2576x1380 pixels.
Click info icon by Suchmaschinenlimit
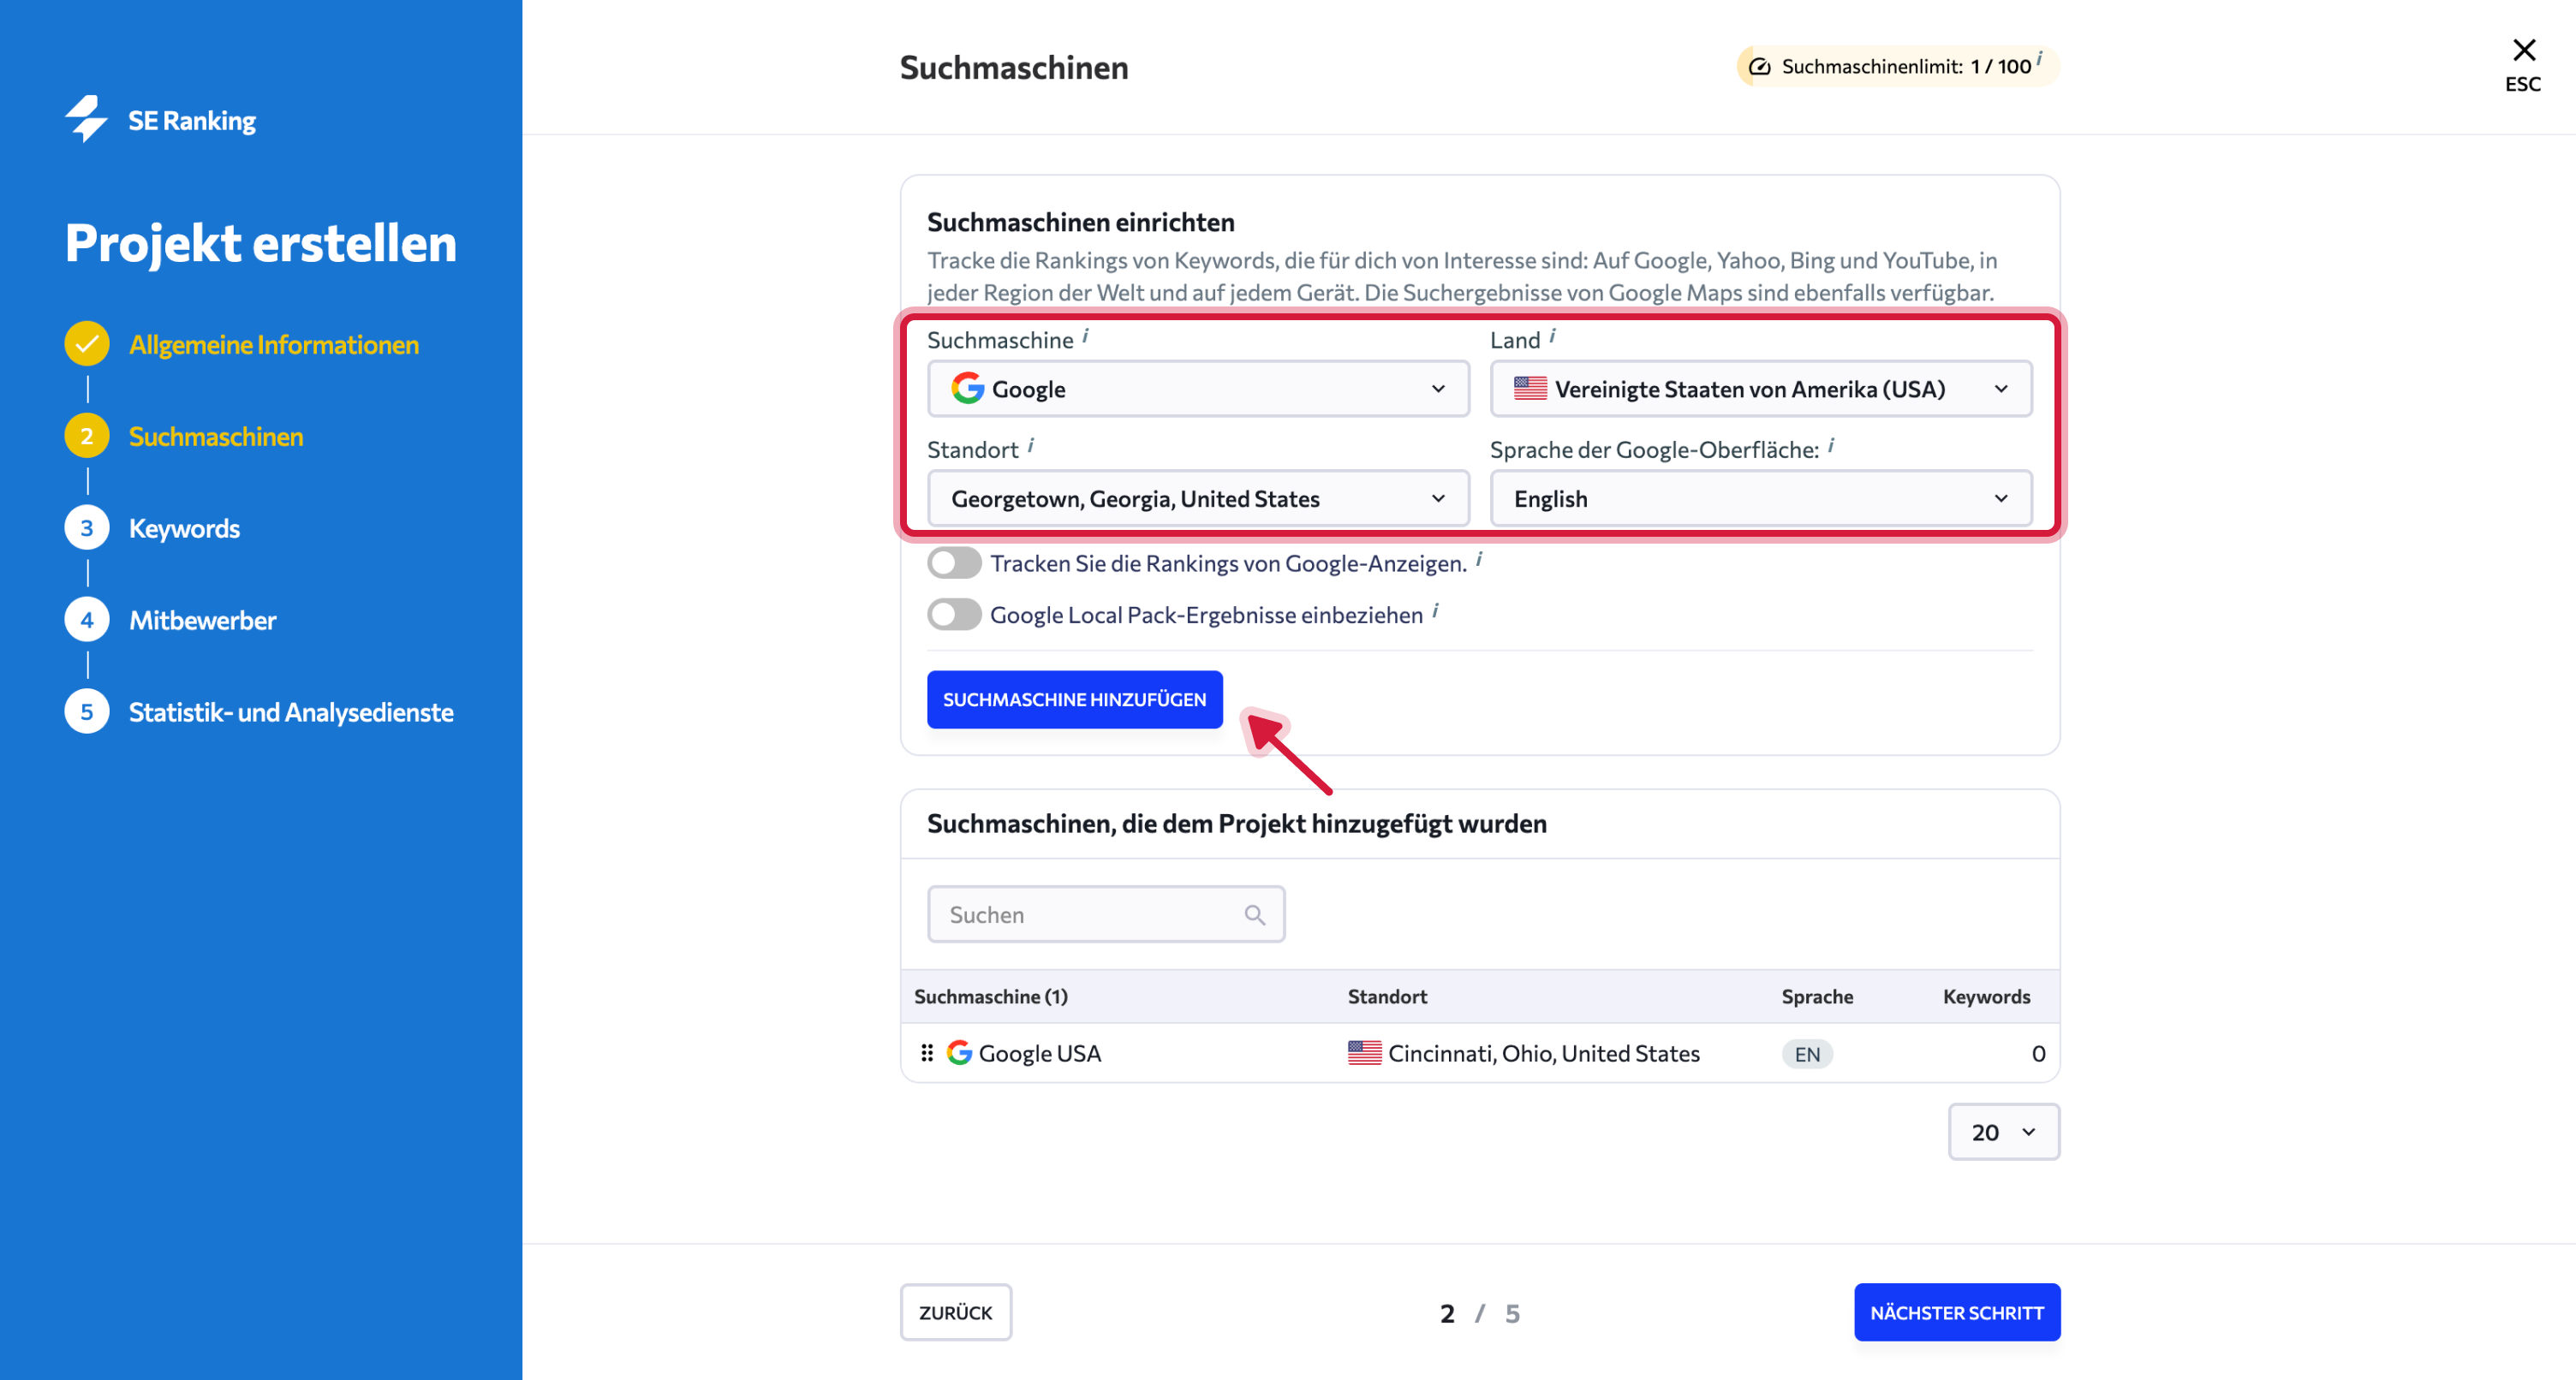click(x=2040, y=59)
